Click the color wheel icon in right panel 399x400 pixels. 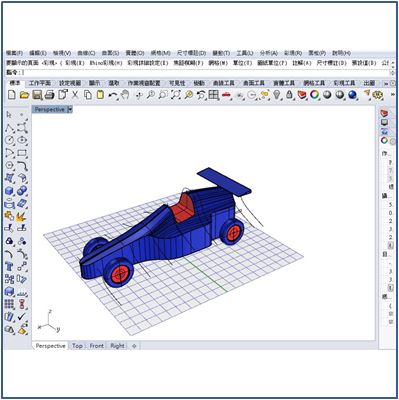(384, 141)
